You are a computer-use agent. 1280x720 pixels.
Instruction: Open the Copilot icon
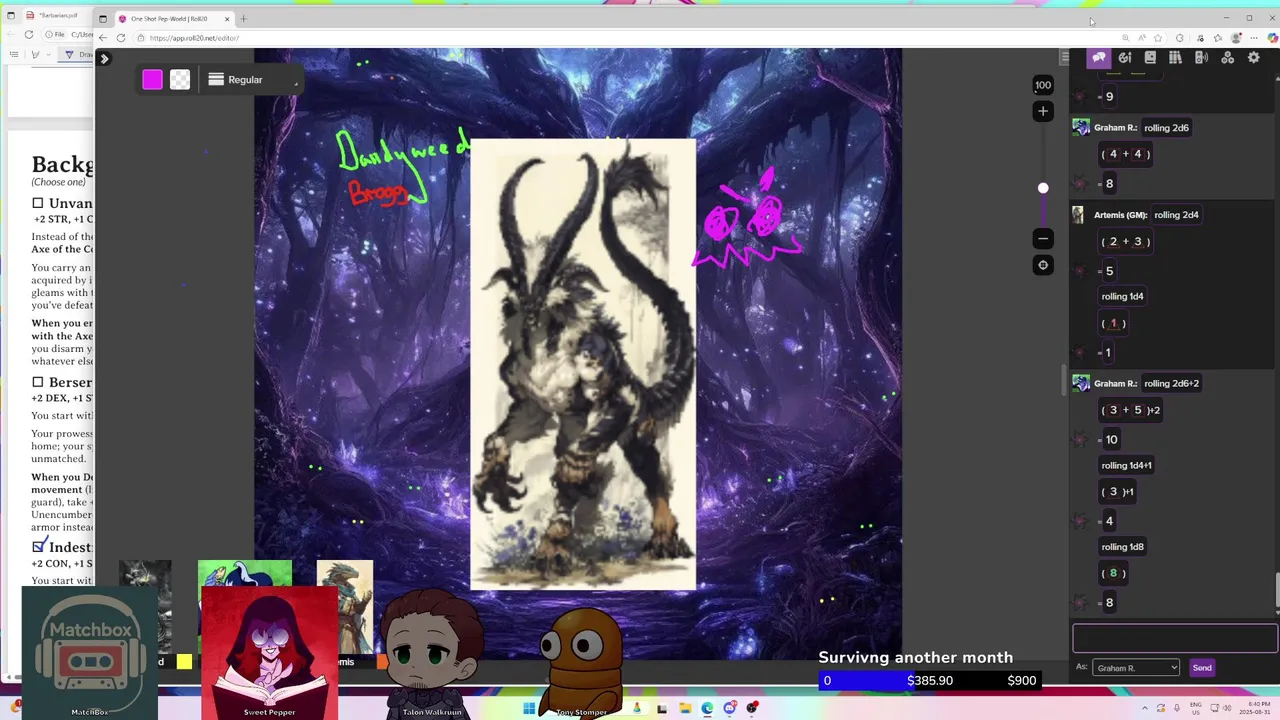pos(1272,38)
